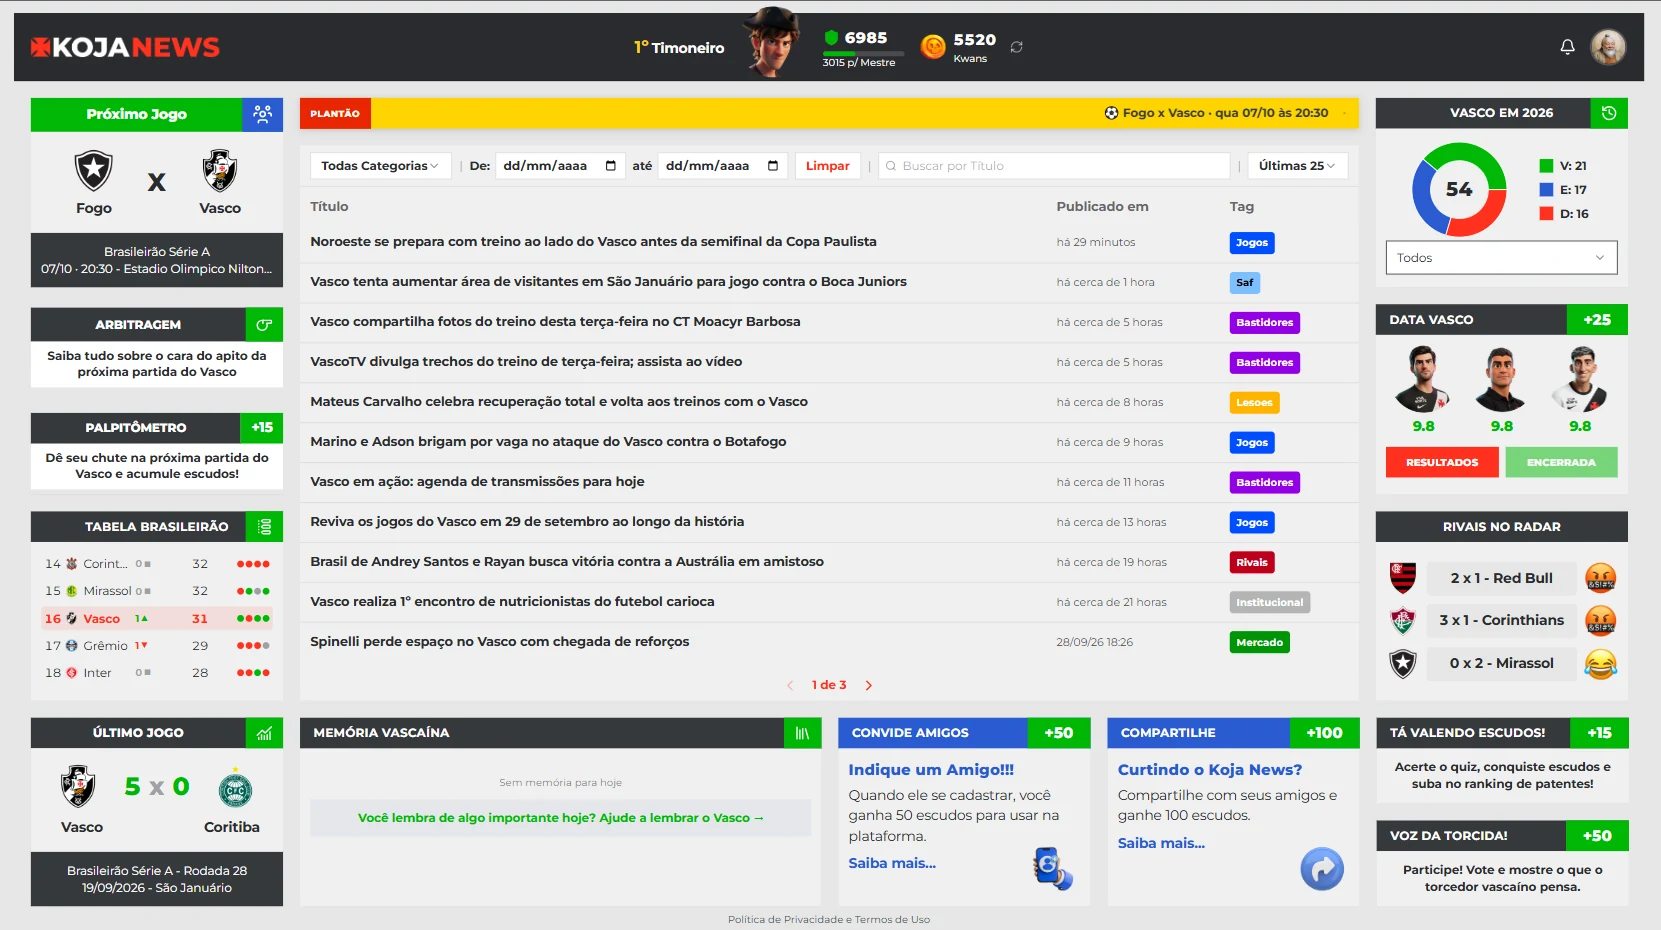The image size is (1661, 930).
Task: Click angry emoji next to Red Bull result
Action: click(x=1601, y=578)
